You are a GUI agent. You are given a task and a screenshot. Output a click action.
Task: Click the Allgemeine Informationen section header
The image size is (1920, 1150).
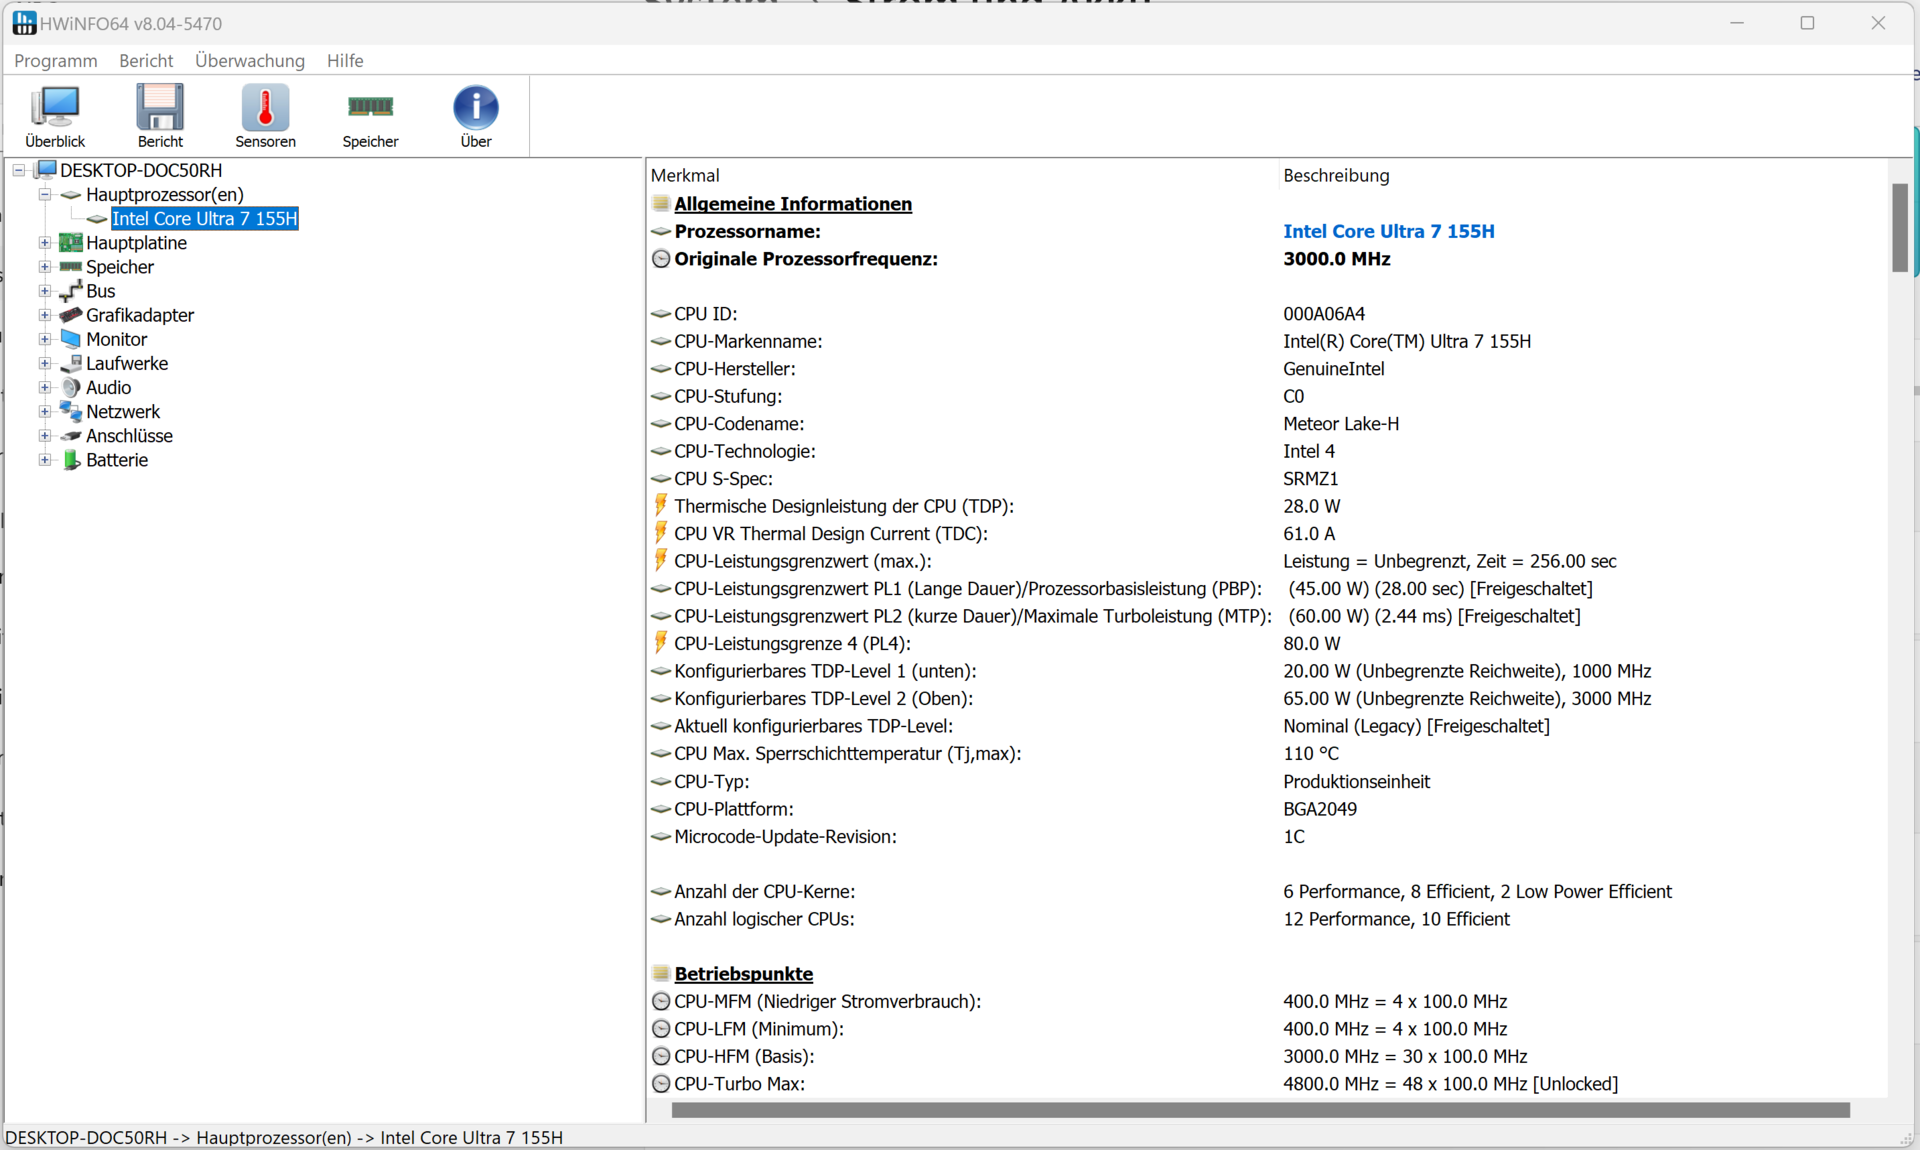[792, 204]
